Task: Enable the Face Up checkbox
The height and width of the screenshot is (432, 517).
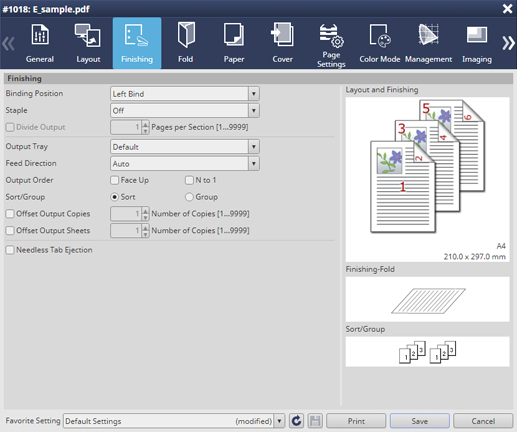Action: 114,180
